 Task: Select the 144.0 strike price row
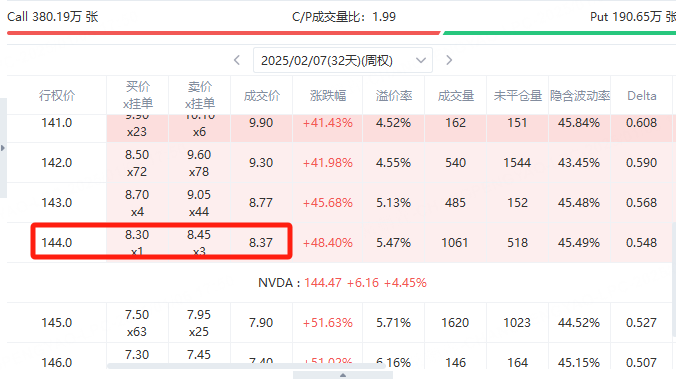[x=340, y=243]
